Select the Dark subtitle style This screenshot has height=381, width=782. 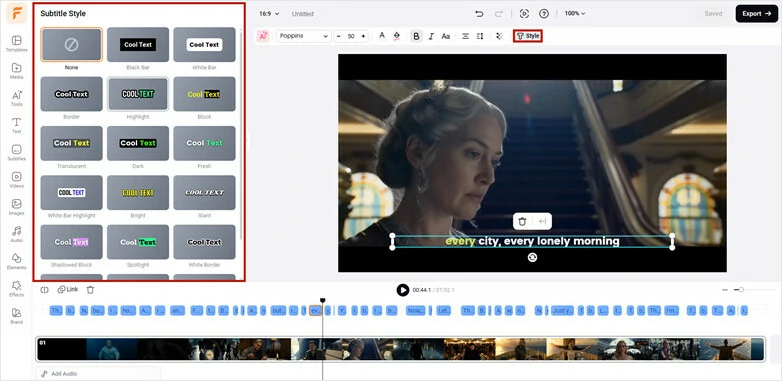coord(138,143)
